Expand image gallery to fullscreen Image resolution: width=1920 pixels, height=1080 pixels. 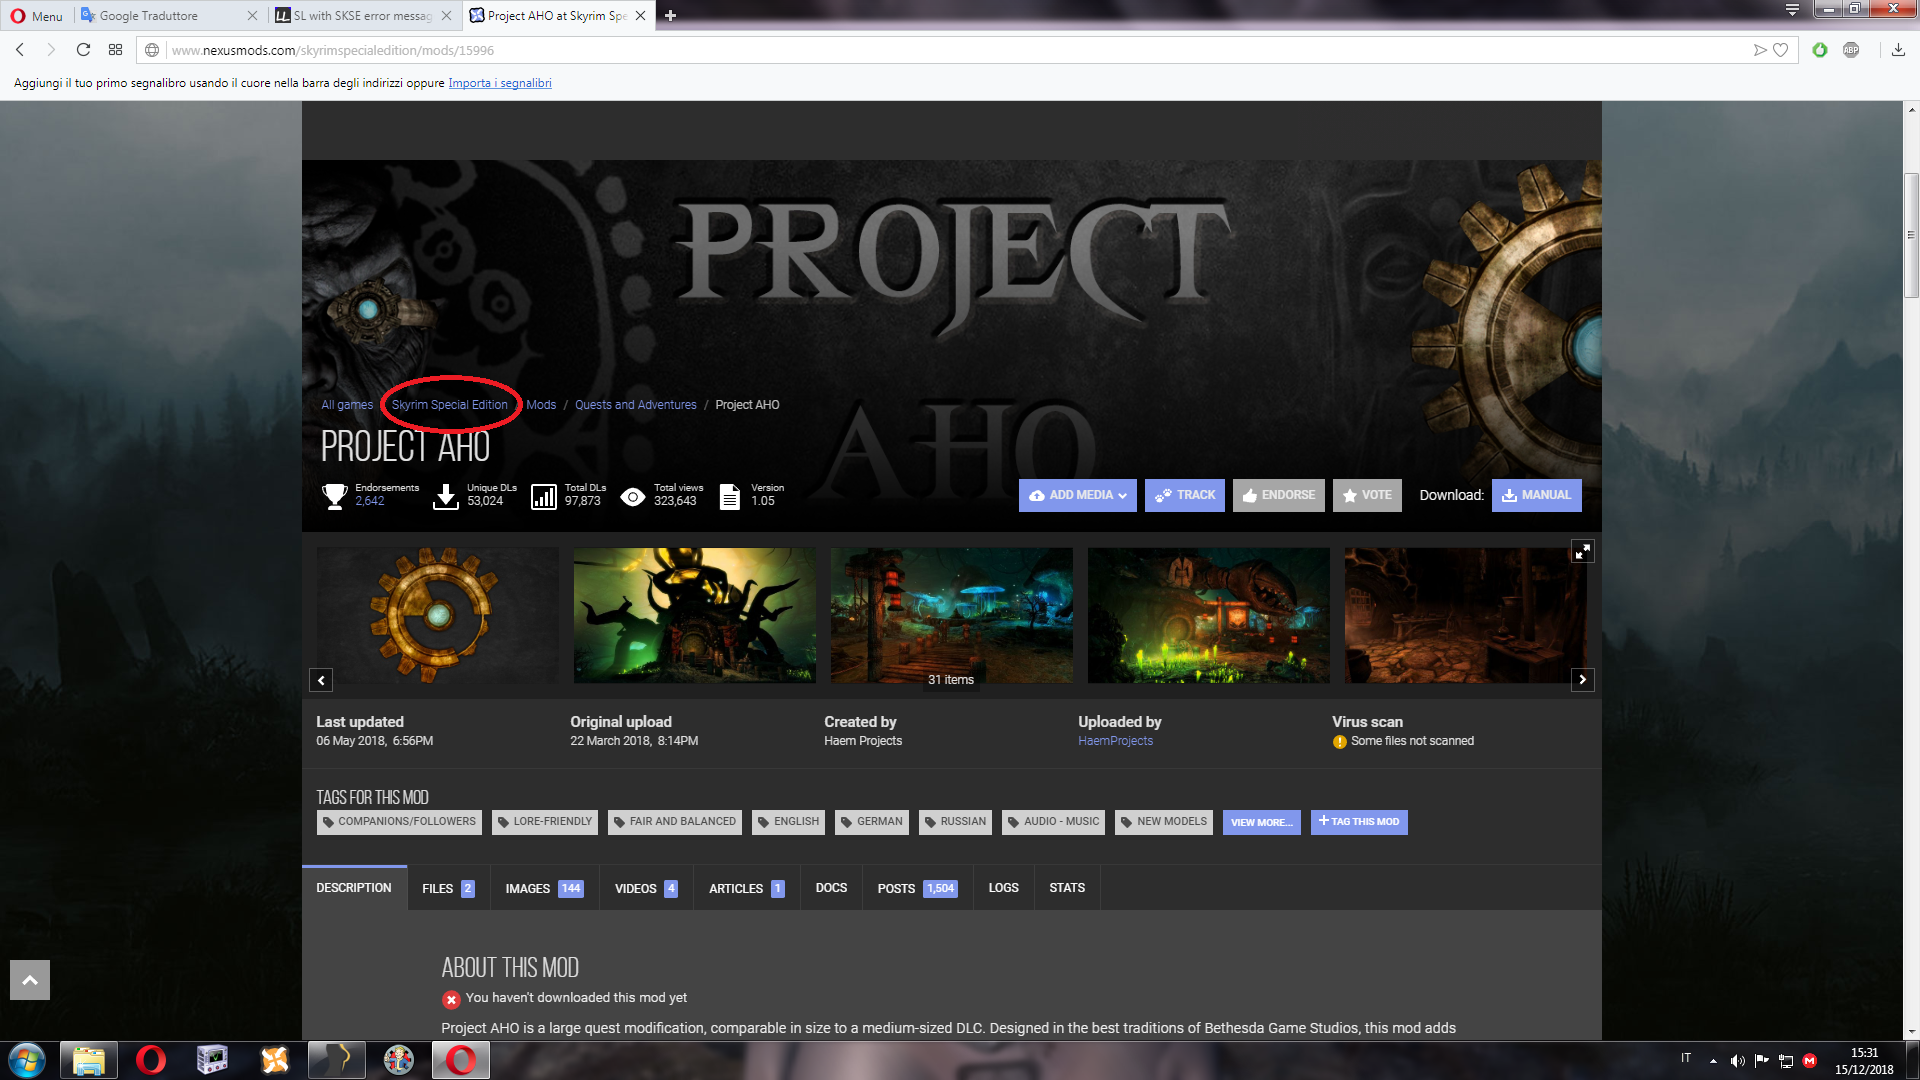click(x=1583, y=551)
